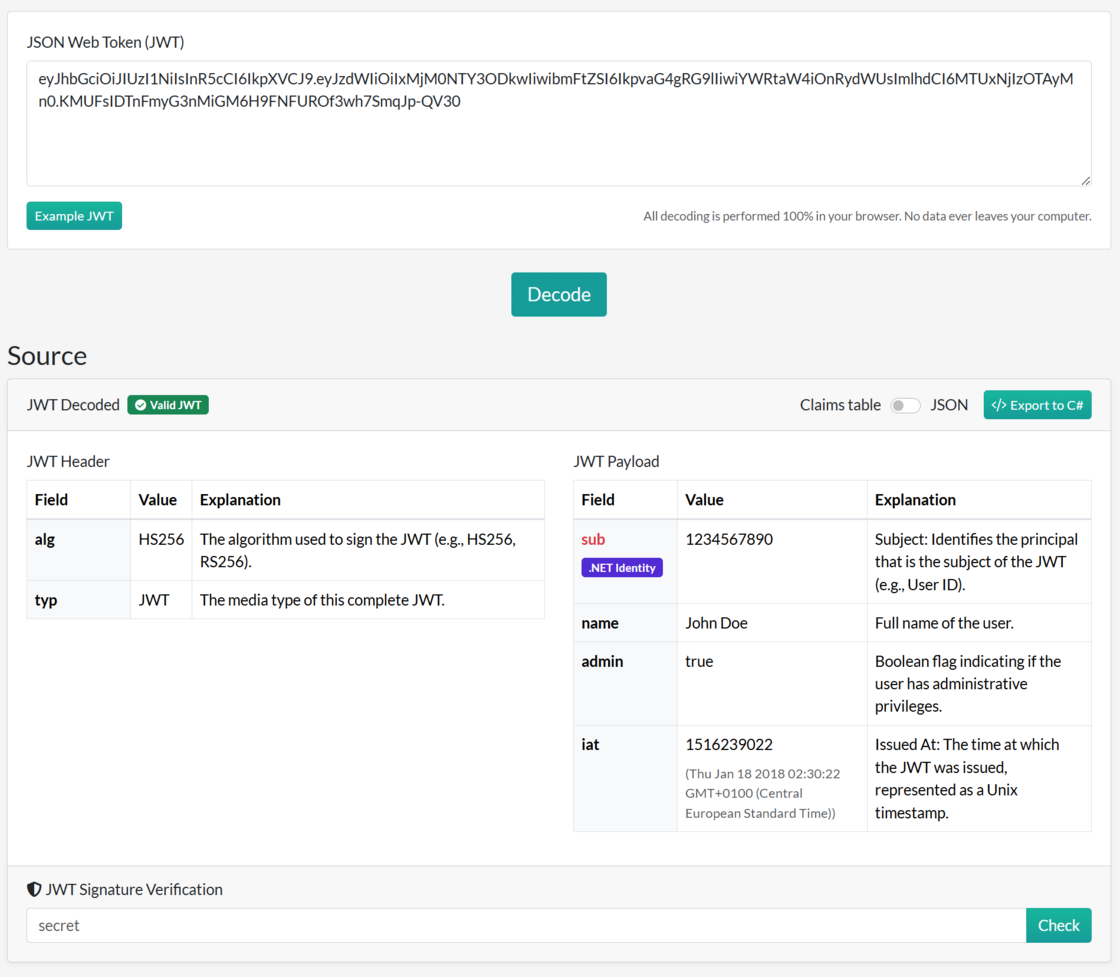The image size is (1120, 977).
Task: Click the textarea resize handle
Action: click(x=1085, y=181)
